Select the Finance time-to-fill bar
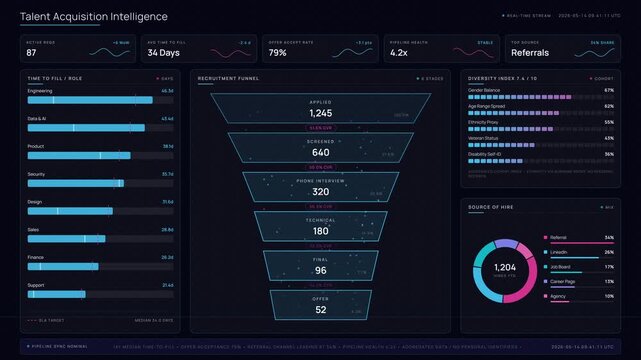This screenshot has width=641, height=360. coord(101,267)
